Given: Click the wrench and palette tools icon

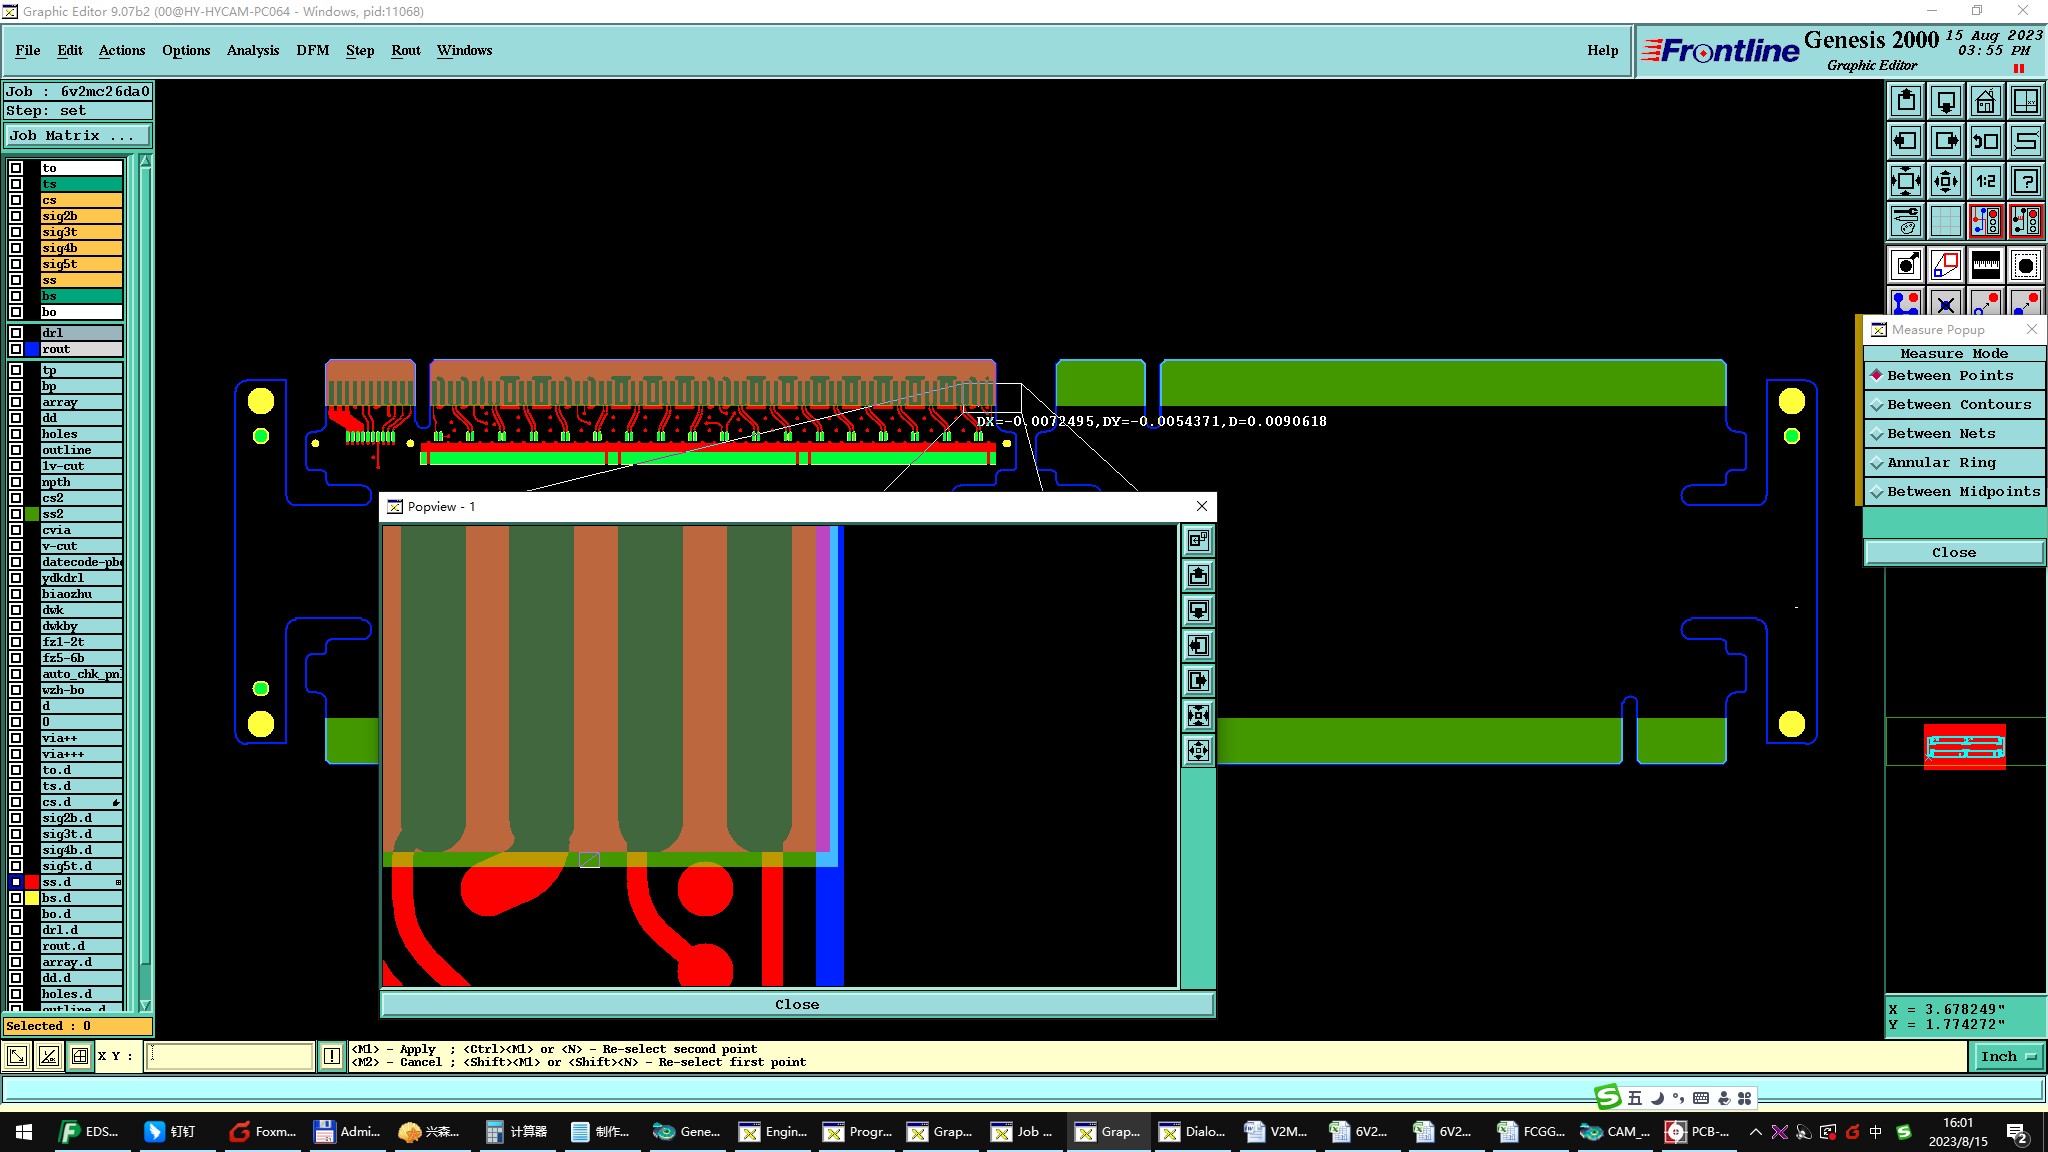Looking at the screenshot, I should click(x=1906, y=221).
